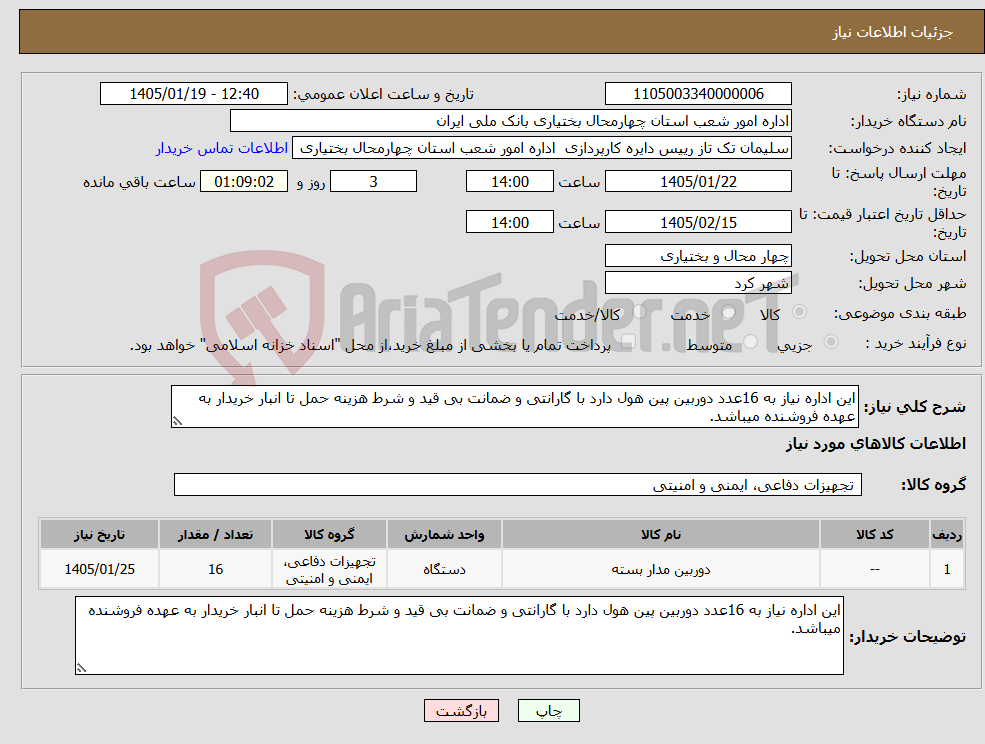Click the کد کالا column header
This screenshot has width=985, height=744.
pyautogui.click(x=874, y=534)
